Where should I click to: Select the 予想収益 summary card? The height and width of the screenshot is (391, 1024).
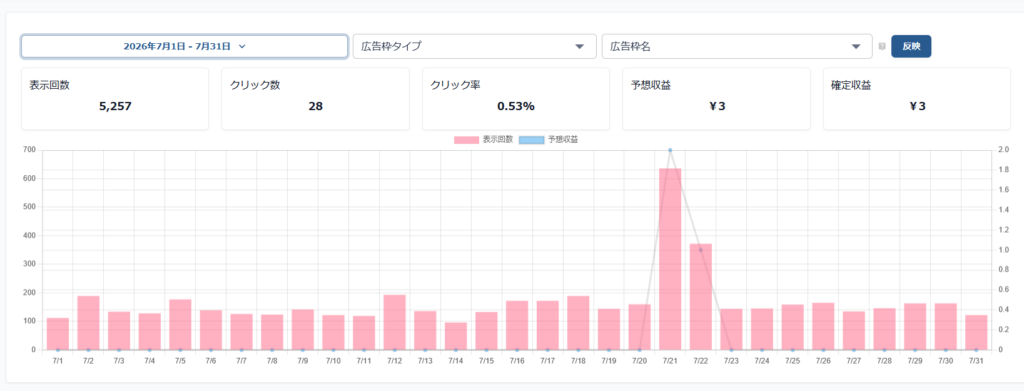tap(716, 99)
